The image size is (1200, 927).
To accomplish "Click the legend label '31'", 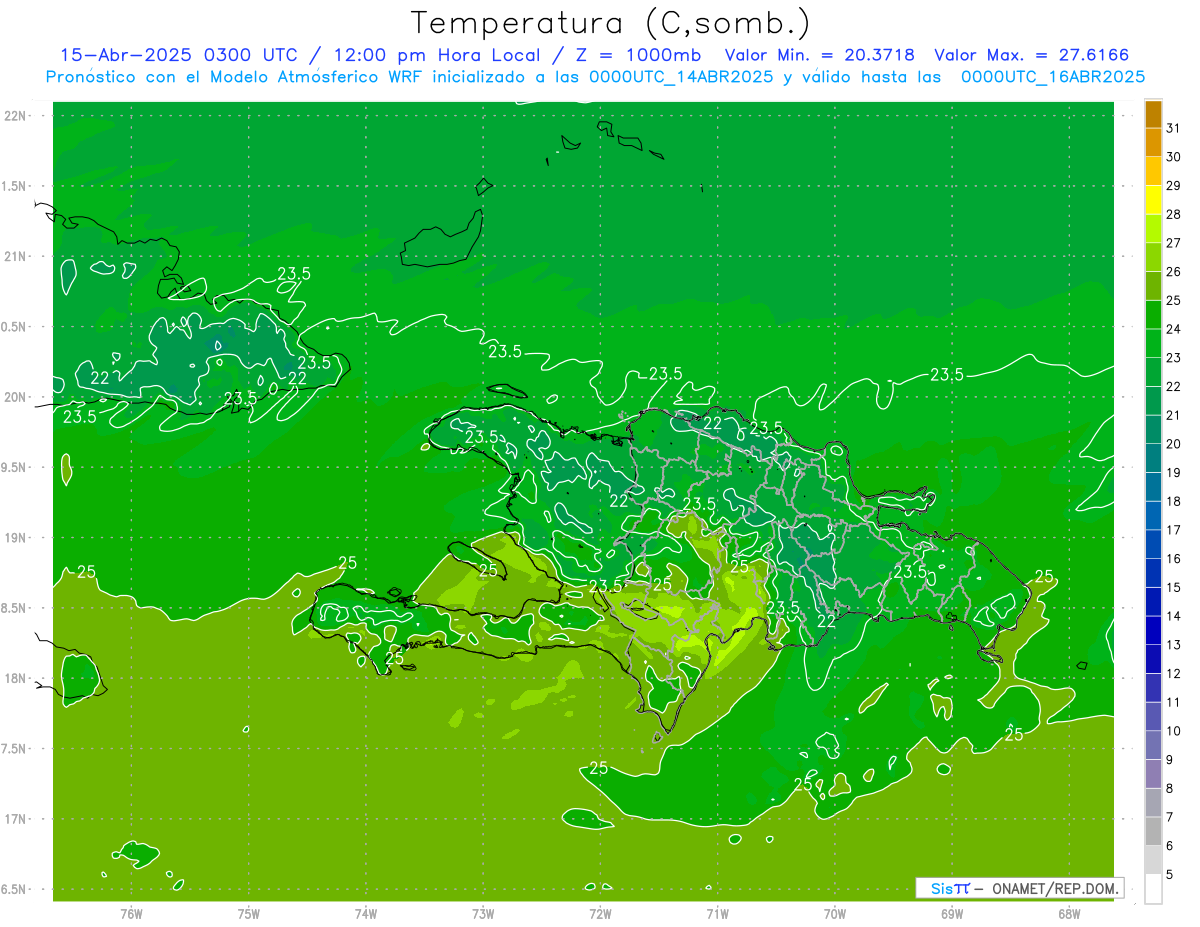I will (x=1174, y=128).
